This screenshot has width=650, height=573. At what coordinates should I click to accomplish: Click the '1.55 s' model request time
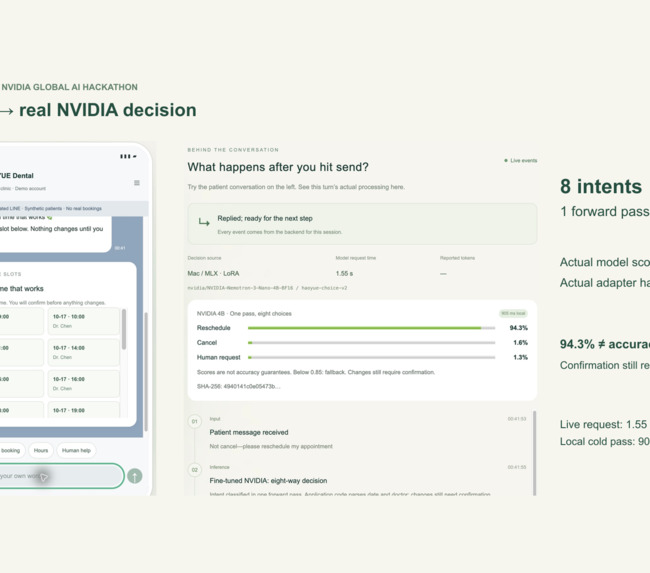tap(344, 274)
